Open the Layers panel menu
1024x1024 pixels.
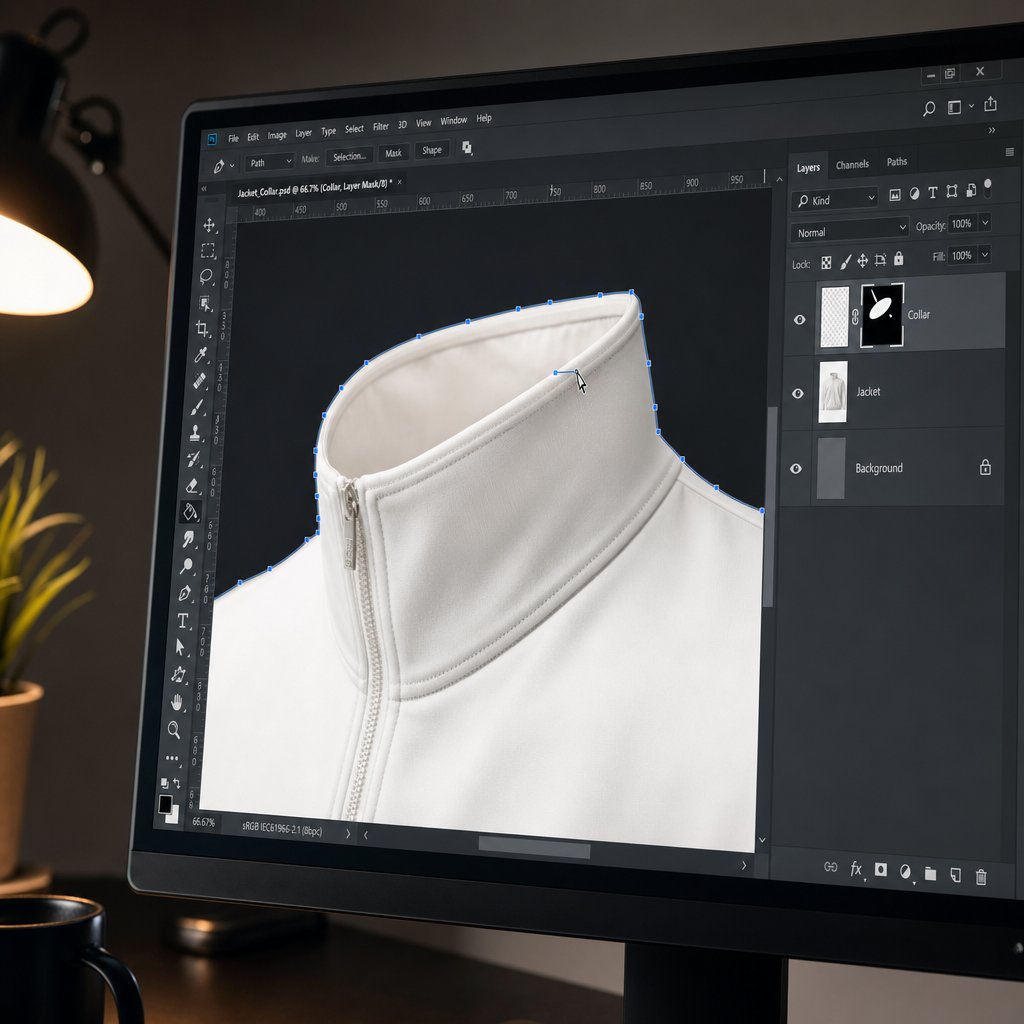[1010, 152]
